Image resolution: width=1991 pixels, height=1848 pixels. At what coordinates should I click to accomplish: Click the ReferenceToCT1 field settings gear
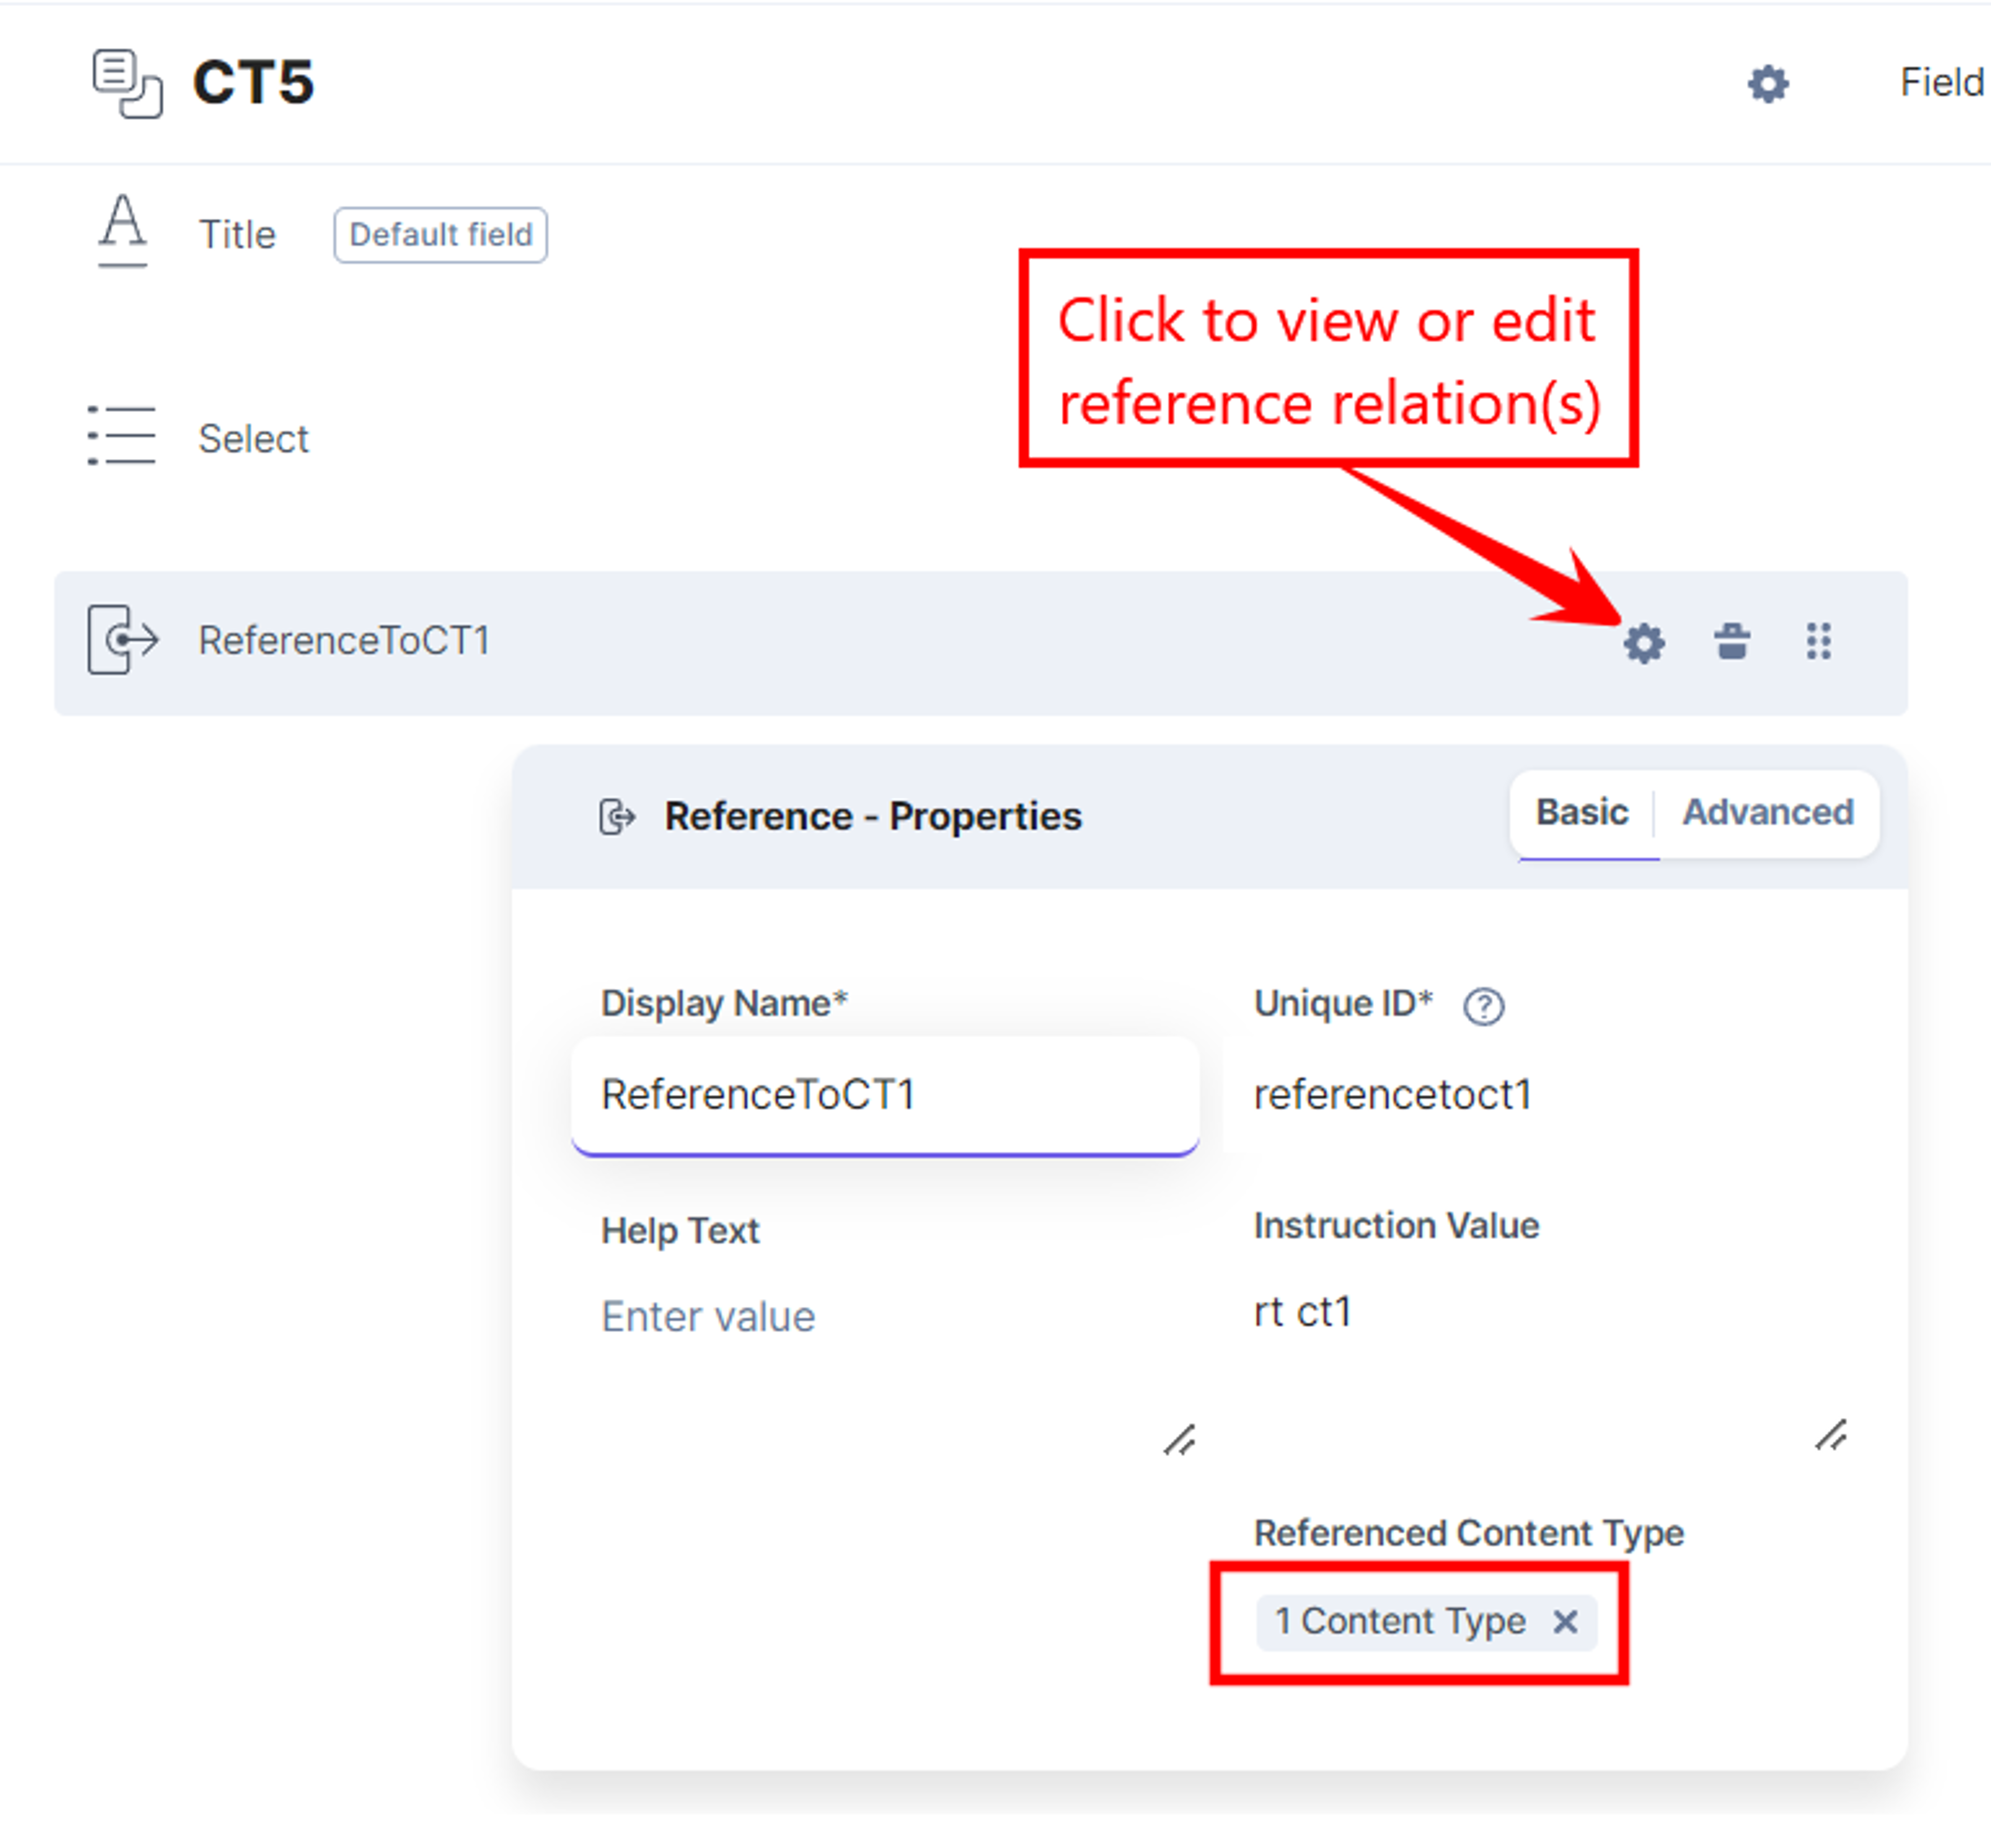(1644, 643)
